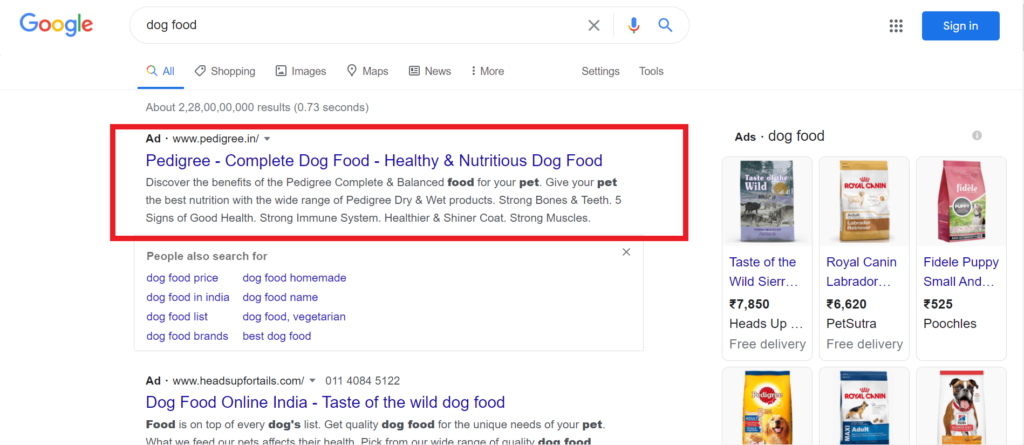Clear the search box with X icon
Image resolution: width=1024 pixels, height=445 pixels.
(594, 26)
